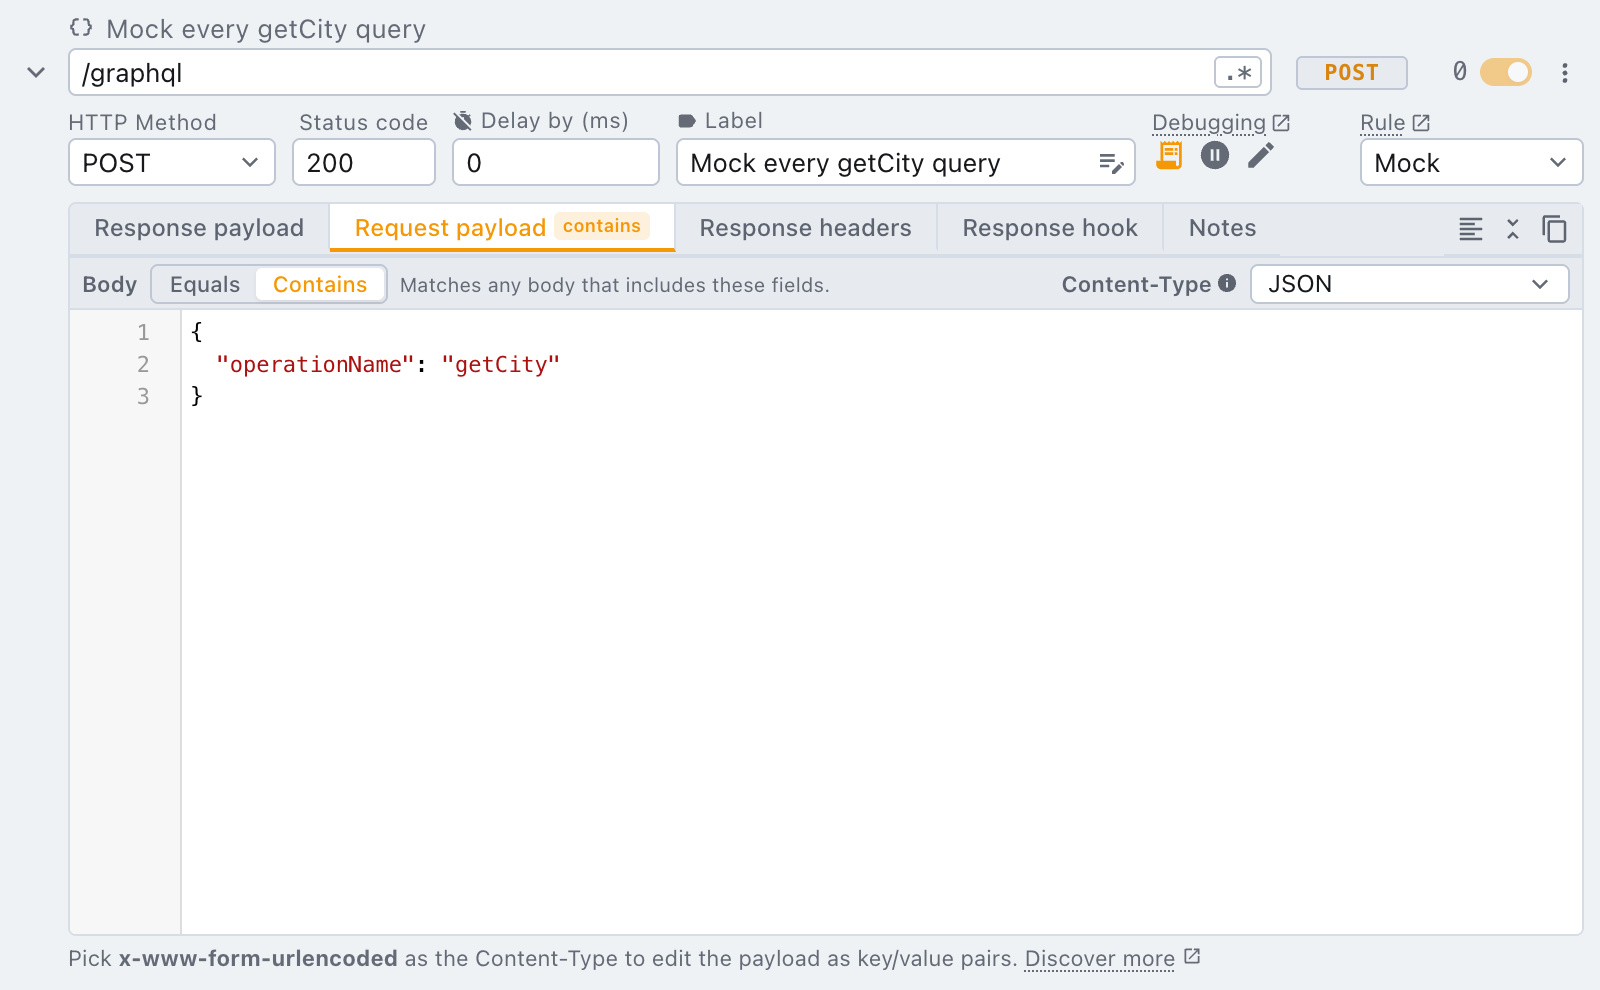
Task: Click the format/beautify payload icon
Action: click(x=1471, y=229)
